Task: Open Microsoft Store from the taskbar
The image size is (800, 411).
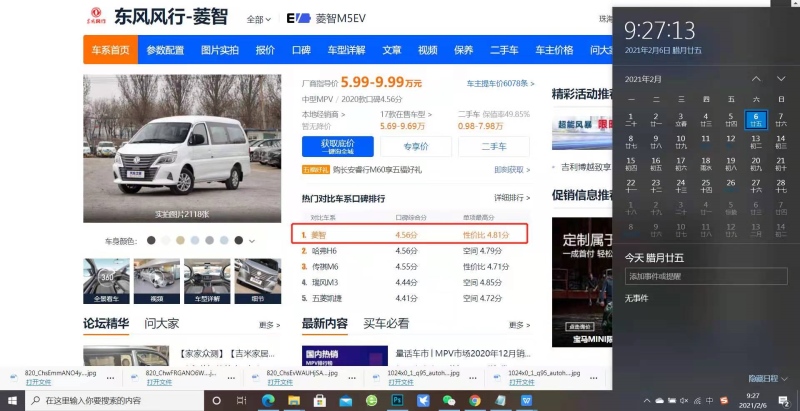Action: [x=320, y=400]
